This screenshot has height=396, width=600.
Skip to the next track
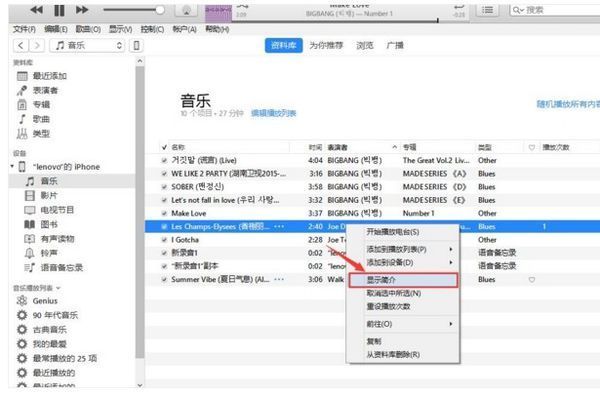pyautogui.click(x=82, y=10)
